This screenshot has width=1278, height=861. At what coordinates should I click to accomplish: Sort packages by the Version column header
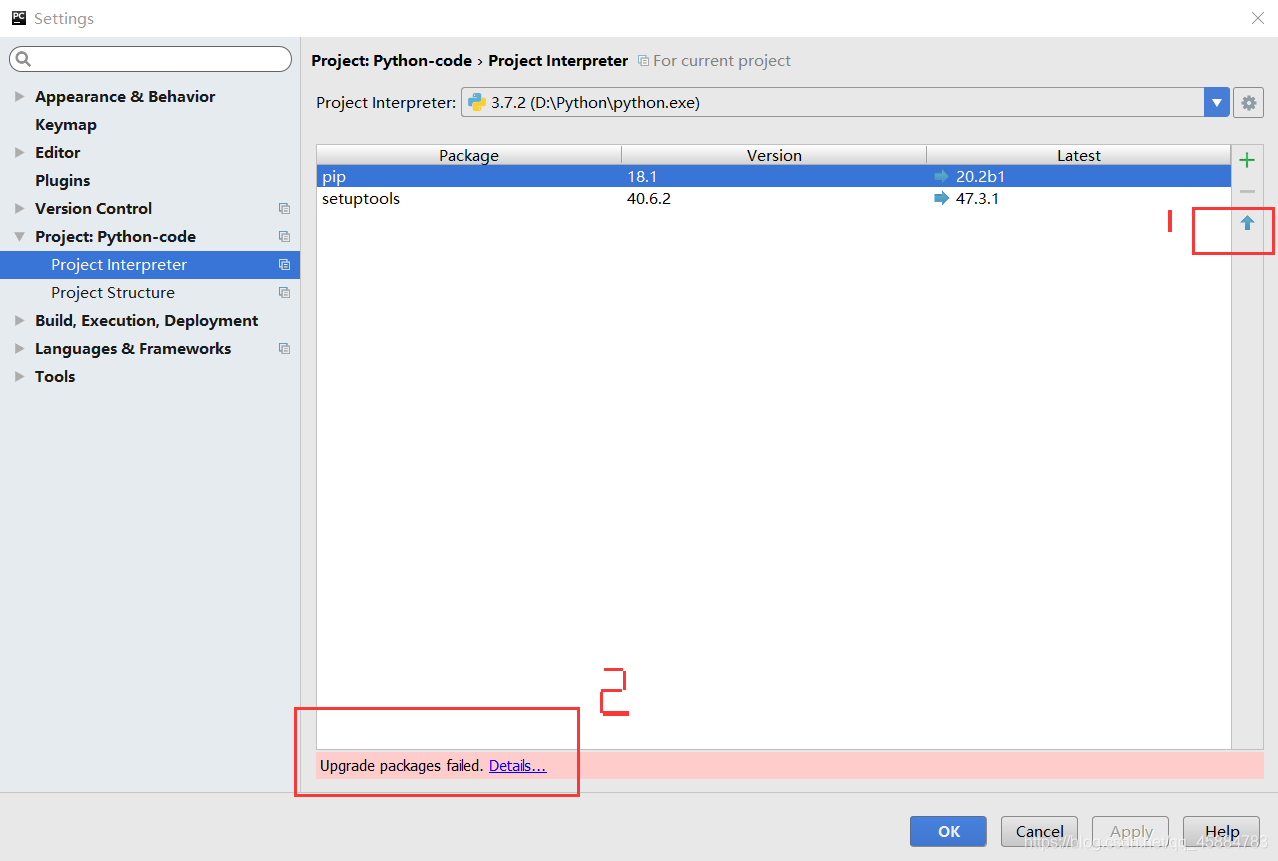click(774, 155)
